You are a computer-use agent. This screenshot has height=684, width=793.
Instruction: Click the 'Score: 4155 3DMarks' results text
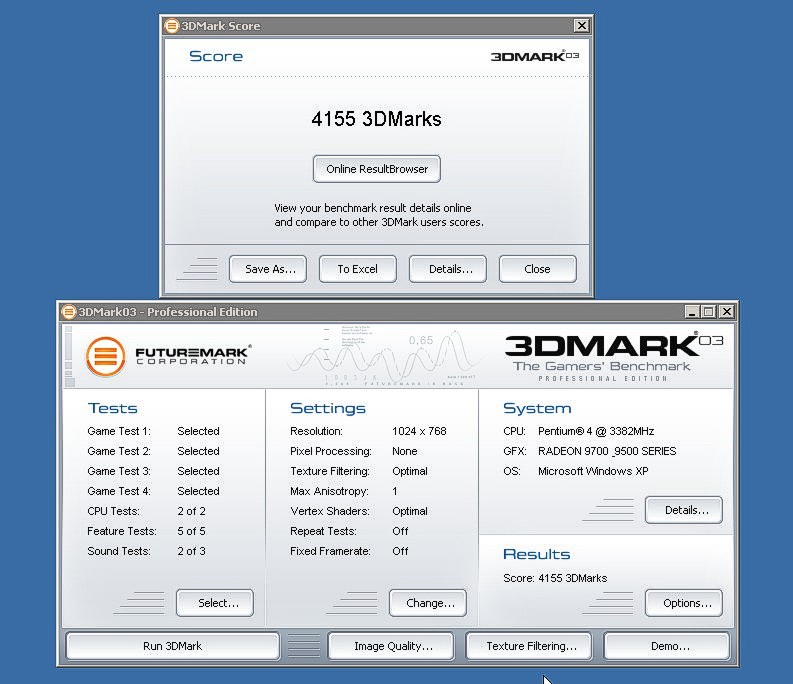(x=555, y=578)
